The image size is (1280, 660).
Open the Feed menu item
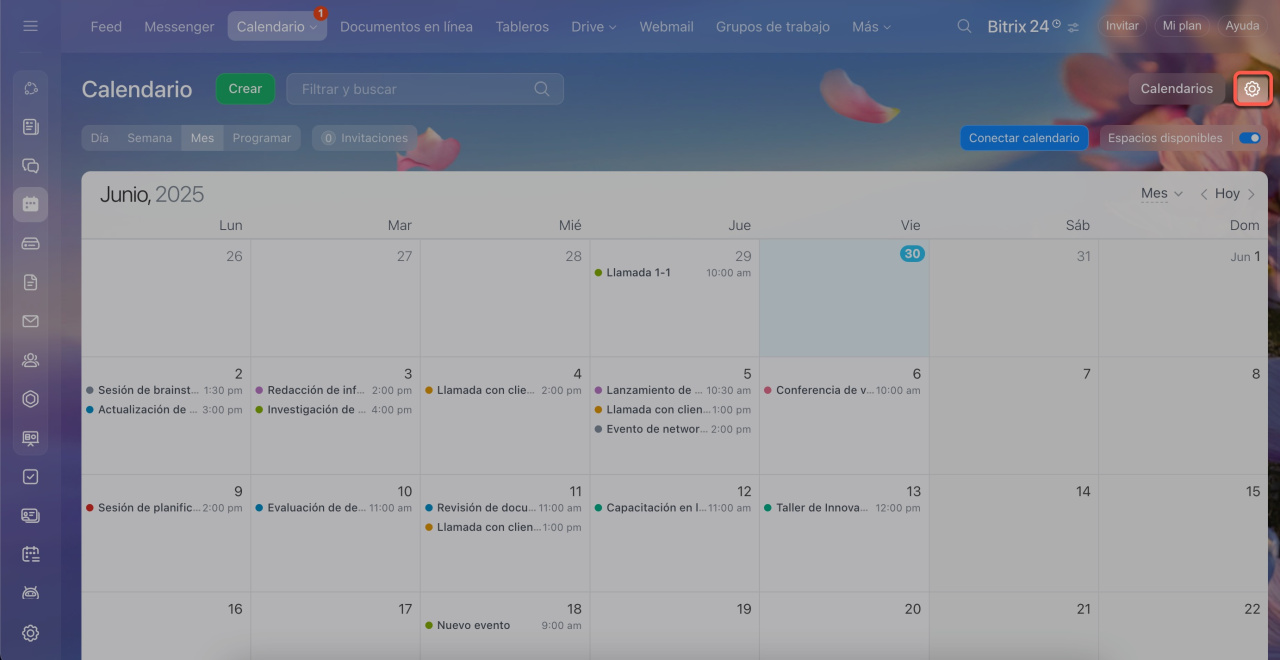pyautogui.click(x=106, y=27)
